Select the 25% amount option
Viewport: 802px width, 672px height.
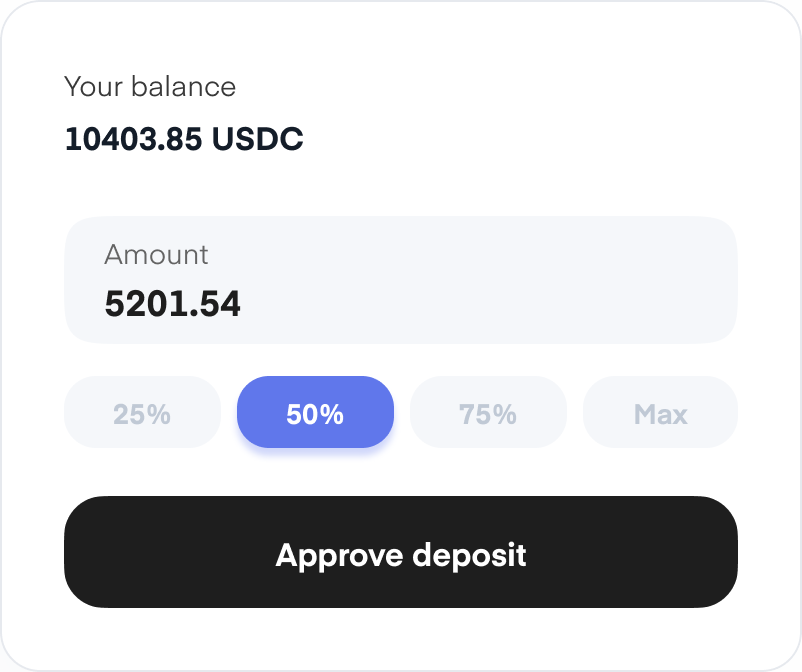click(x=142, y=413)
